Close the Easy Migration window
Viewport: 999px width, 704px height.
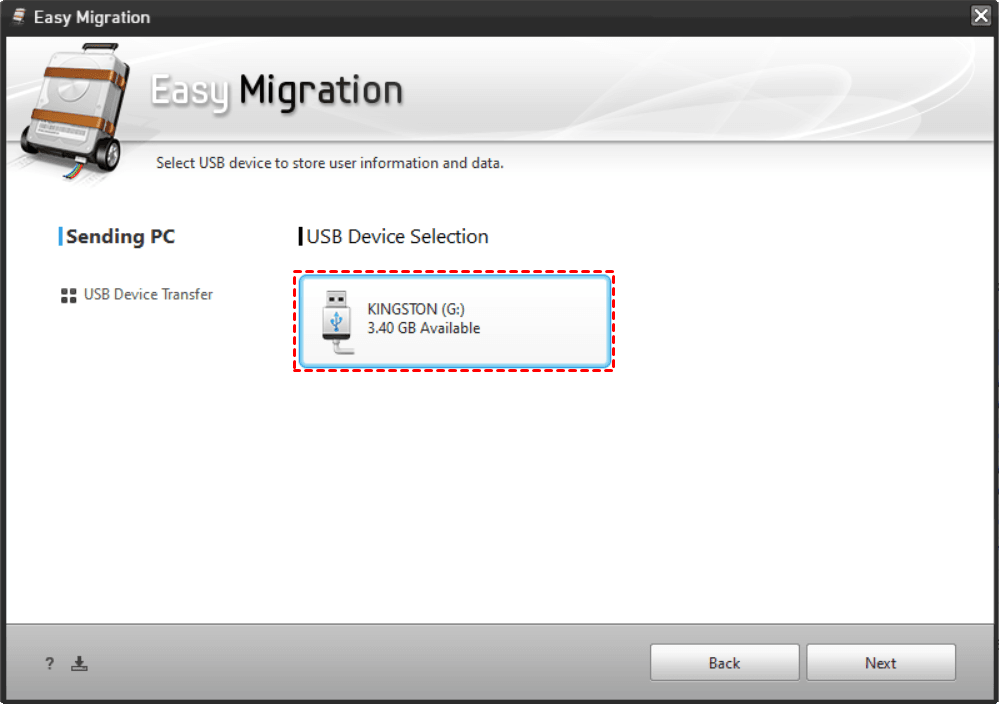tap(980, 16)
